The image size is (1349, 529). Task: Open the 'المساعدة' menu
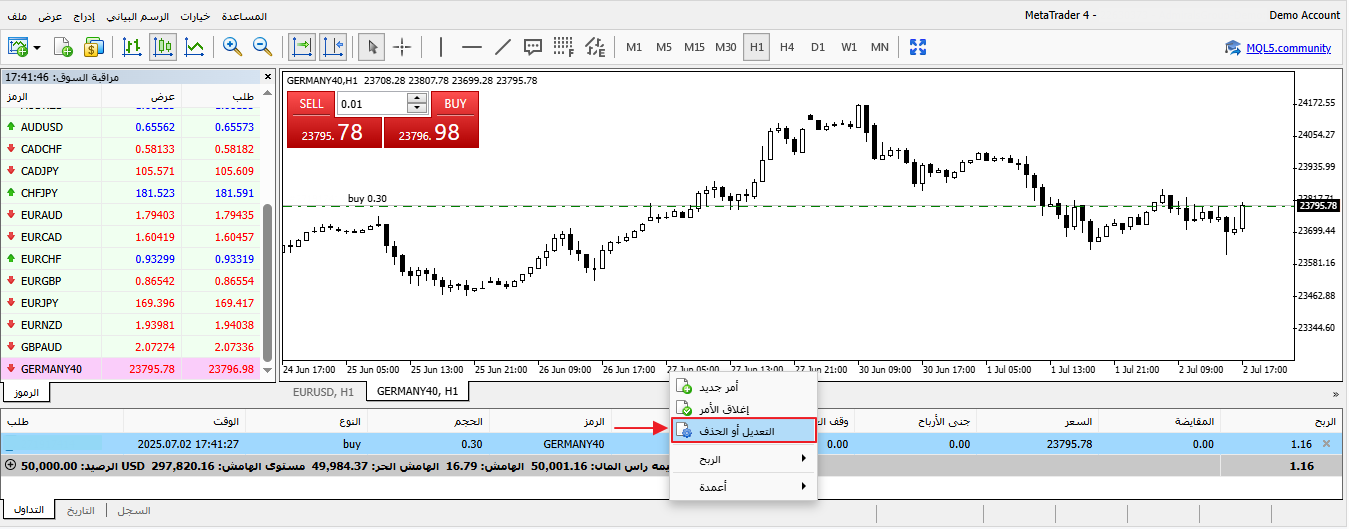(242, 16)
